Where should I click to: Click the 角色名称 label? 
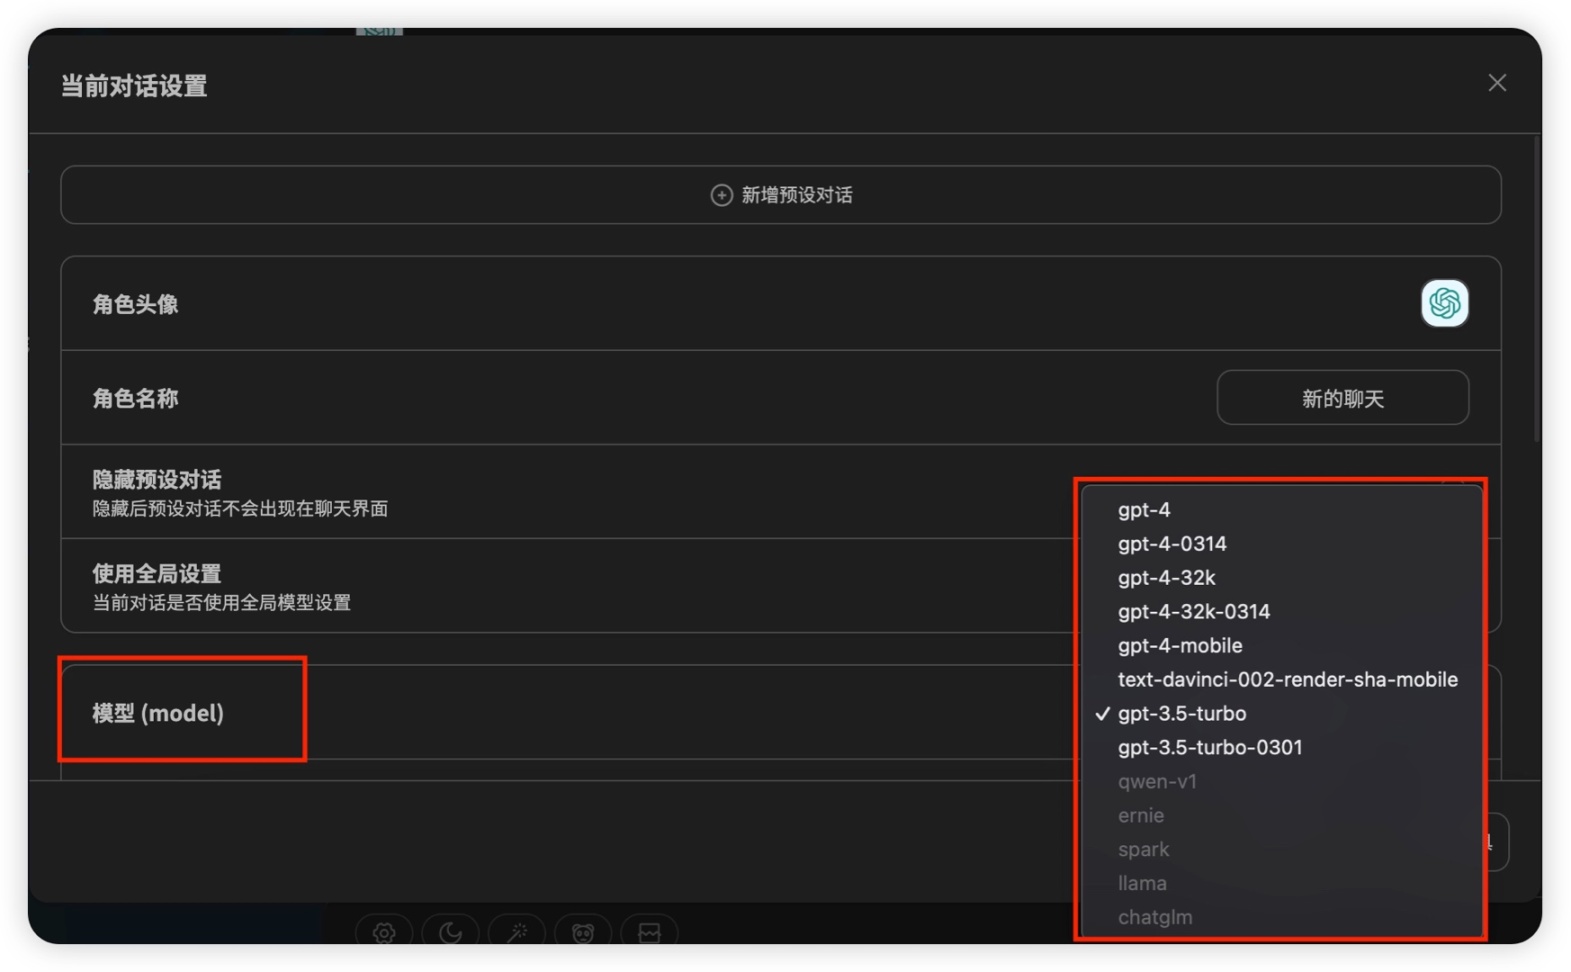135,398
